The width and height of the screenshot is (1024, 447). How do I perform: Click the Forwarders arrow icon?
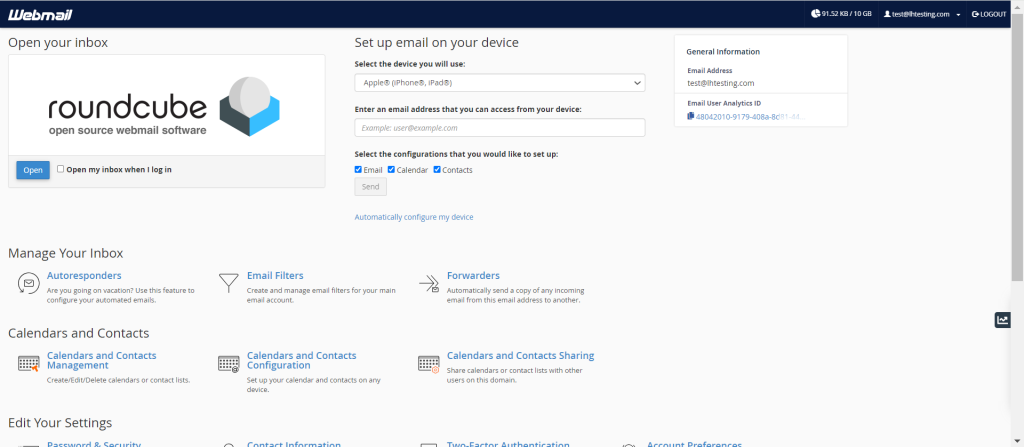tap(428, 284)
